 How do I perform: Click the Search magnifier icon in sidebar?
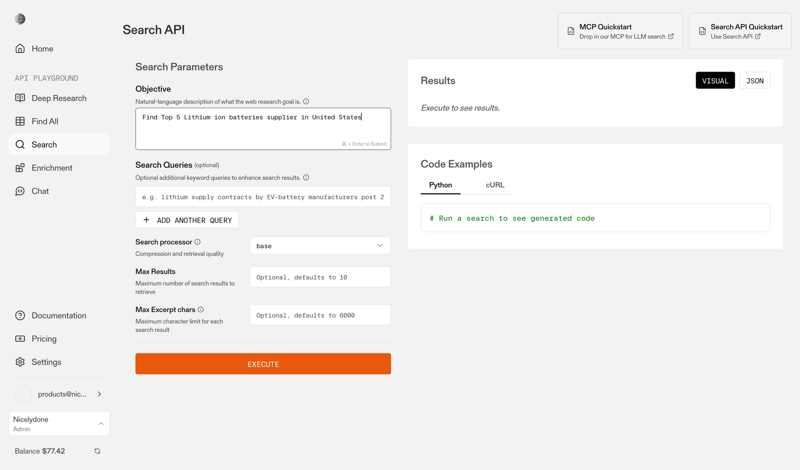(x=20, y=144)
